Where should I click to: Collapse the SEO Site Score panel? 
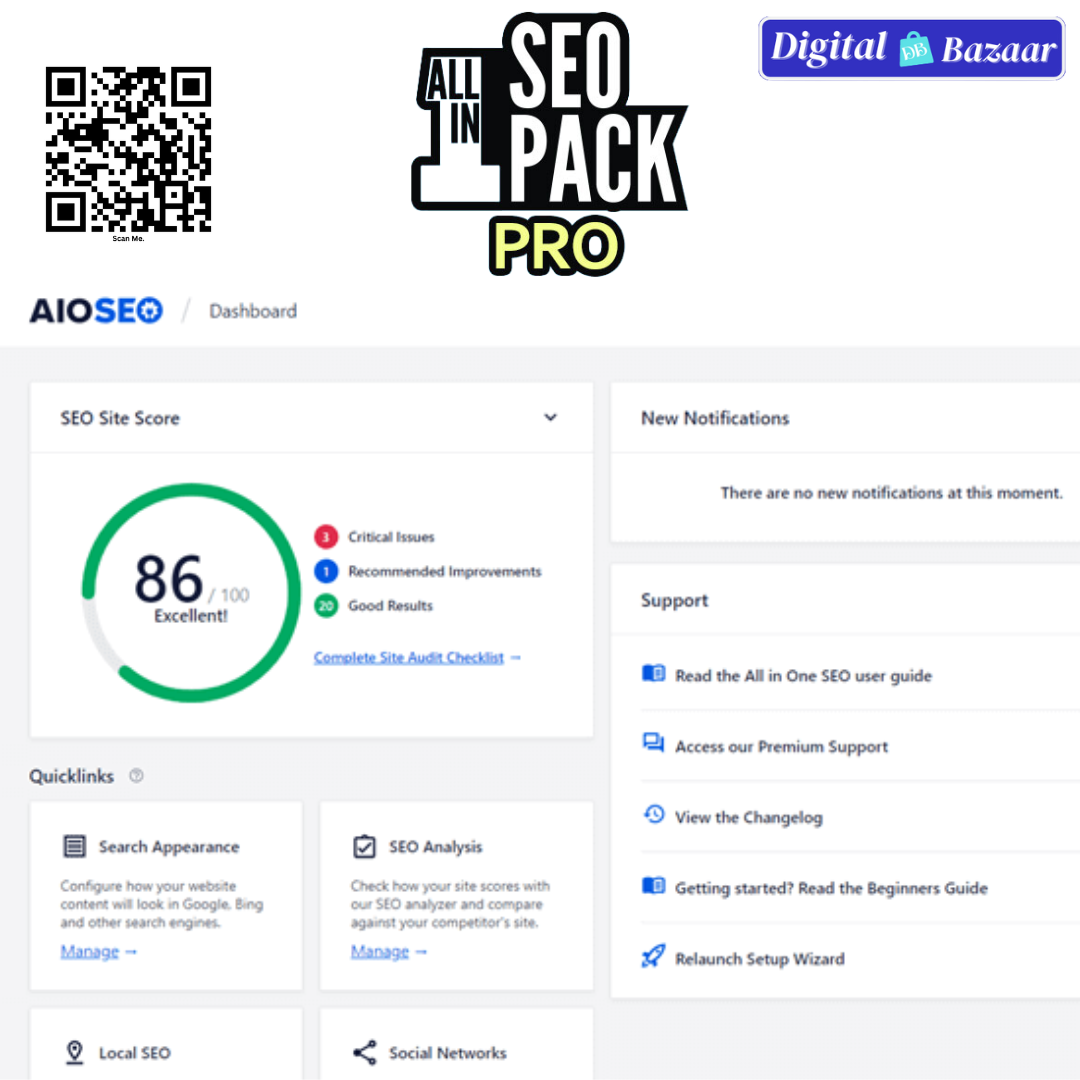(x=550, y=418)
